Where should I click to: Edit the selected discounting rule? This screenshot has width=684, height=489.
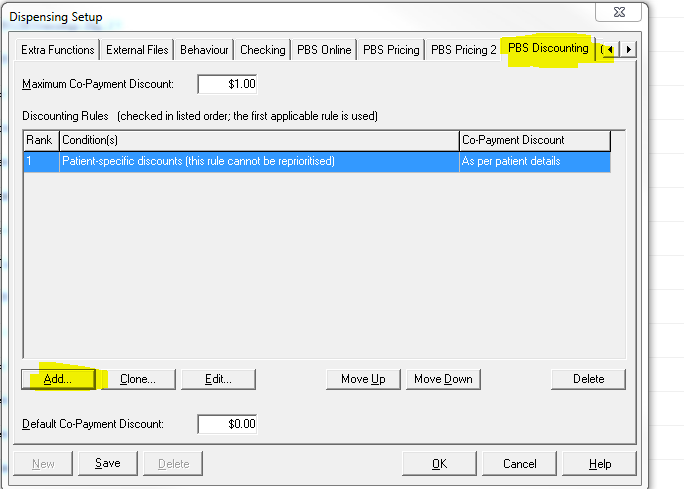click(x=218, y=379)
